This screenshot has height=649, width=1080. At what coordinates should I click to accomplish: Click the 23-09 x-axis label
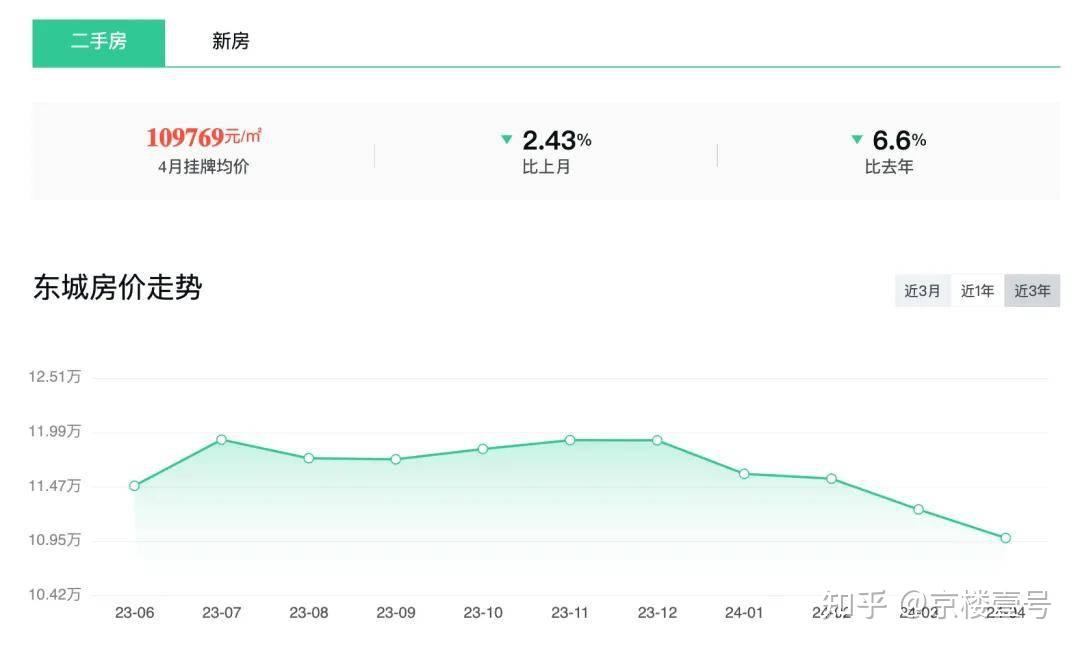coord(395,612)
